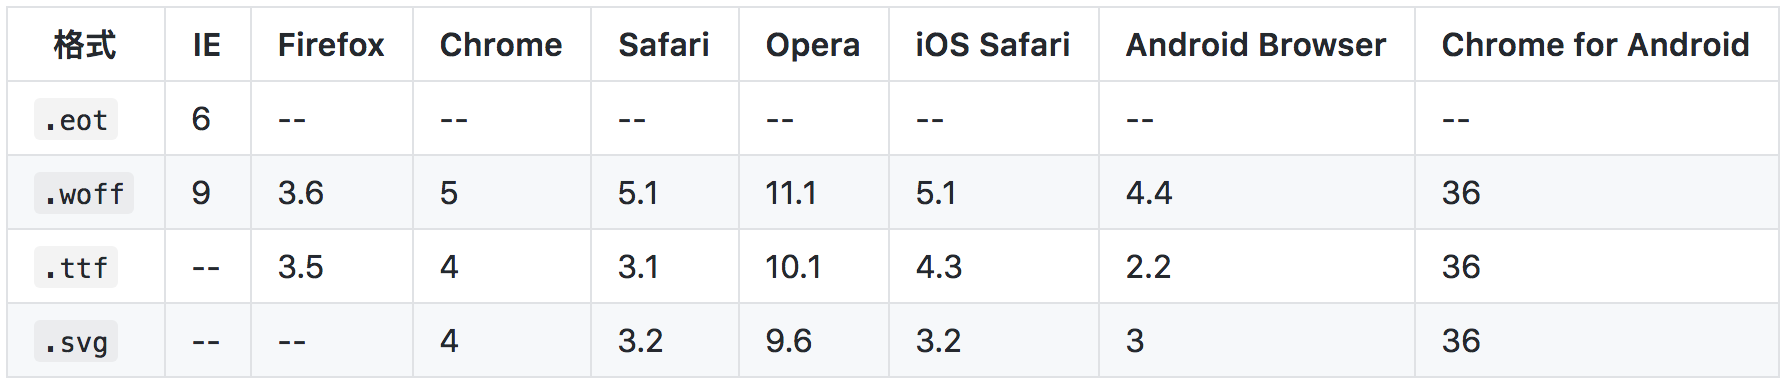Select the .eot format code label

[x=76, y=119]
